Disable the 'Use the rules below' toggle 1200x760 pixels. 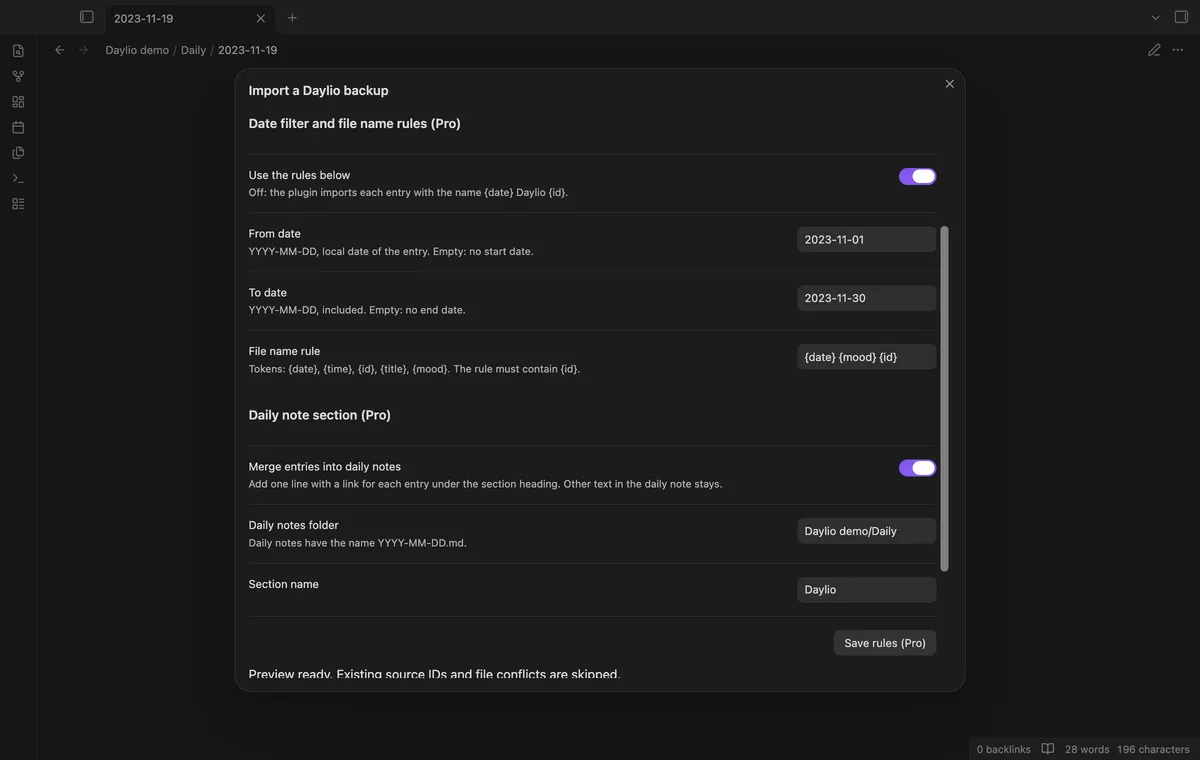pyautogui.click(x=917, y=176)
